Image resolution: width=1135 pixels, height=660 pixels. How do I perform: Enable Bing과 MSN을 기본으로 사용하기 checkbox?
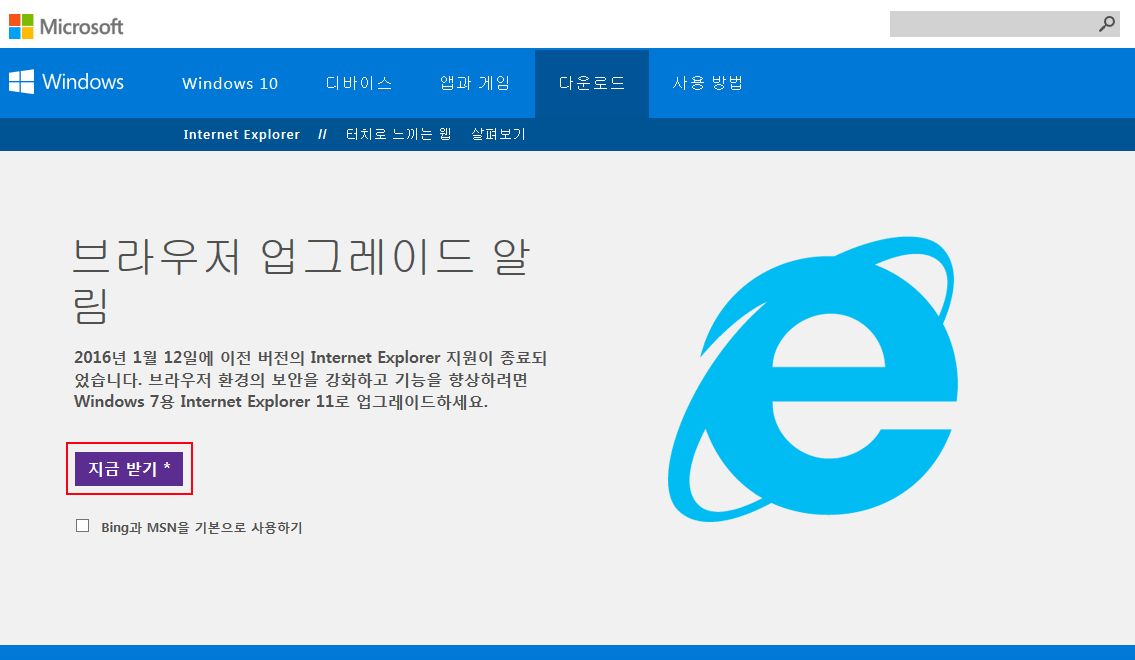83,525
